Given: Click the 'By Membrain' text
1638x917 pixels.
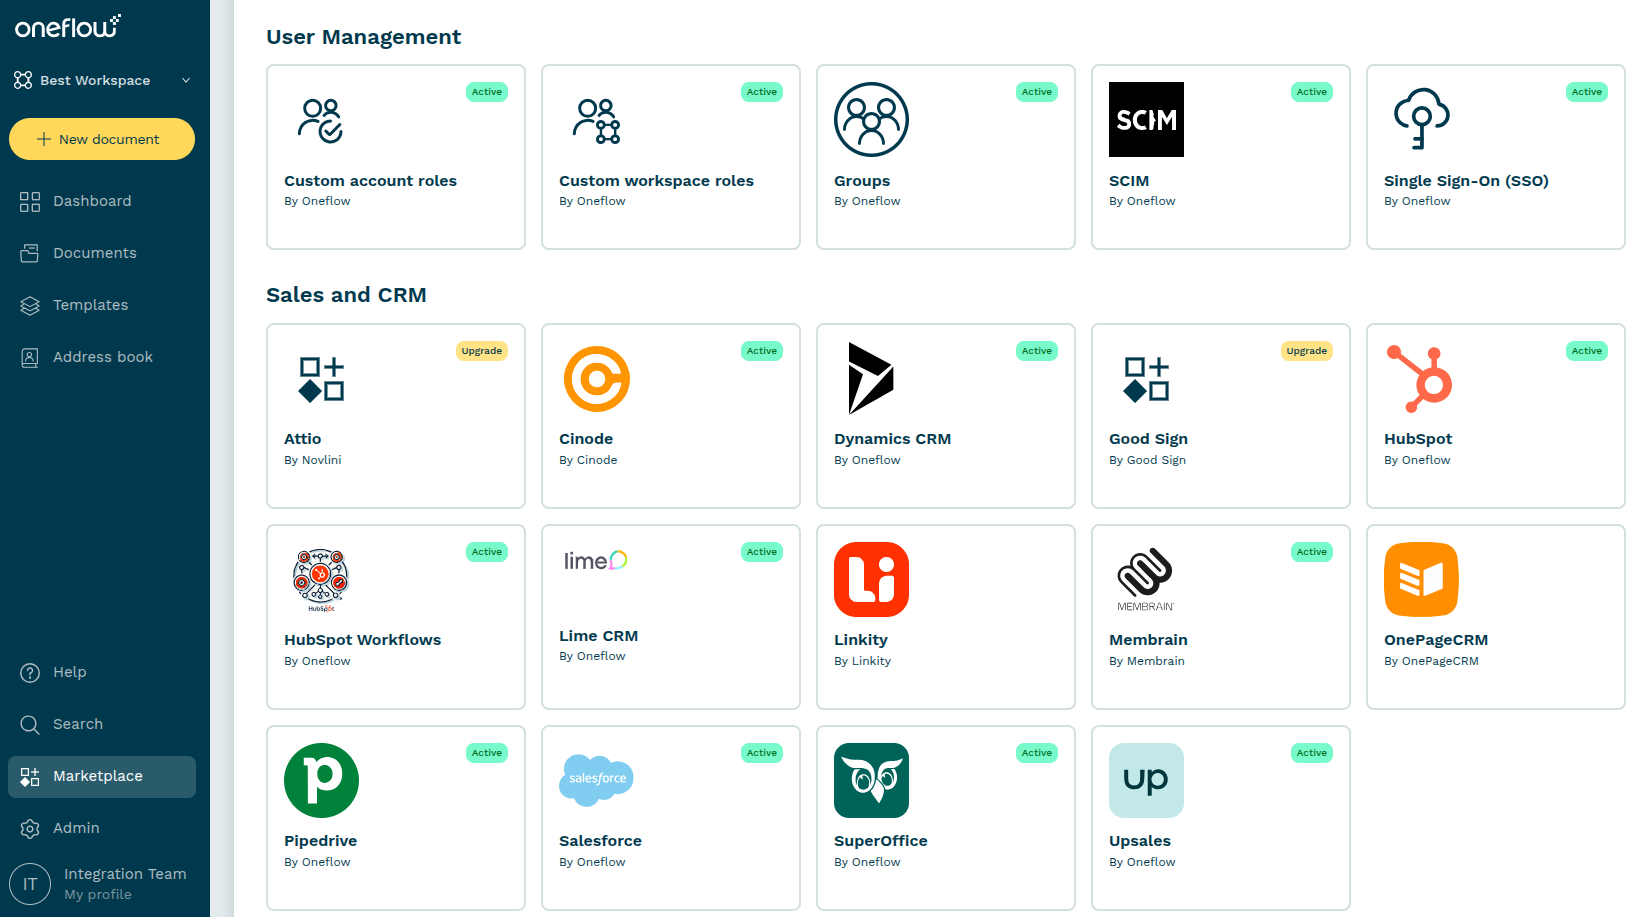Looking at the screenshot, I should coord(1147,661).
